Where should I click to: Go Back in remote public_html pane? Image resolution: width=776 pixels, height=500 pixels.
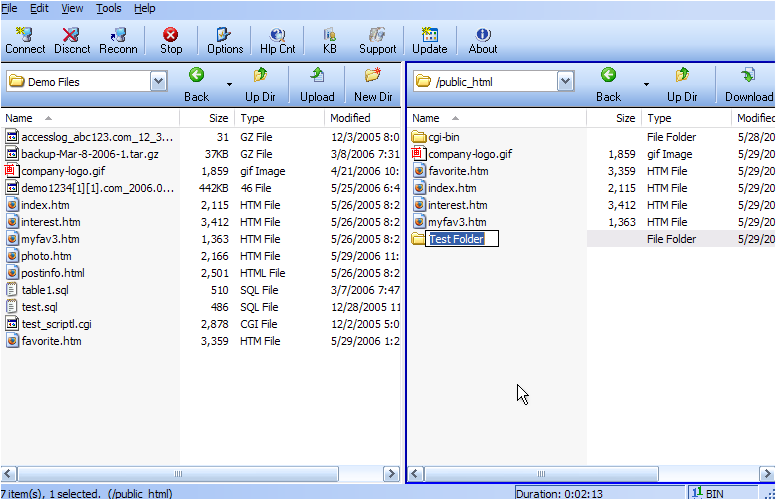[x=608, y=85]
